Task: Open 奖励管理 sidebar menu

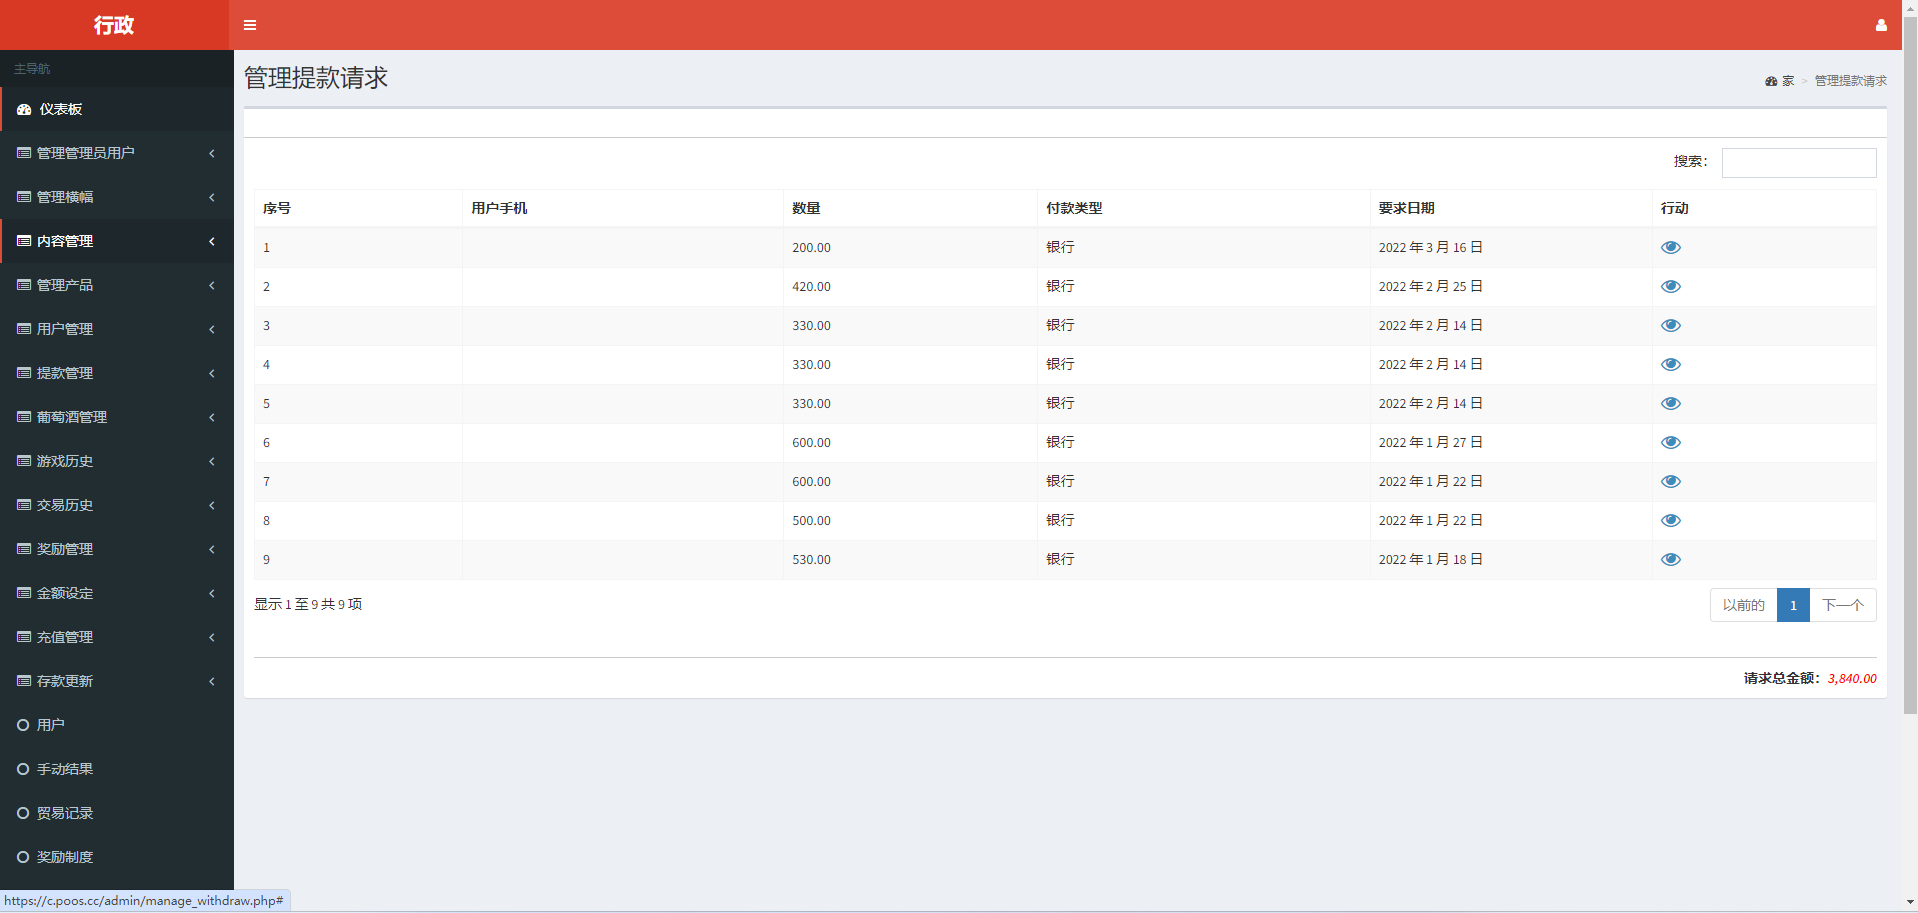Action: [117, 549]
